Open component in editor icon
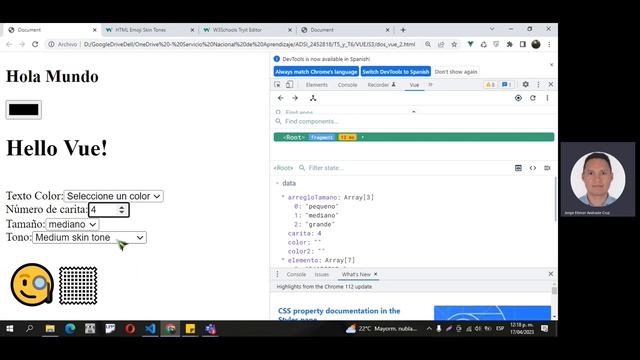Screen dimensions: 640x360 coord(547,168)
